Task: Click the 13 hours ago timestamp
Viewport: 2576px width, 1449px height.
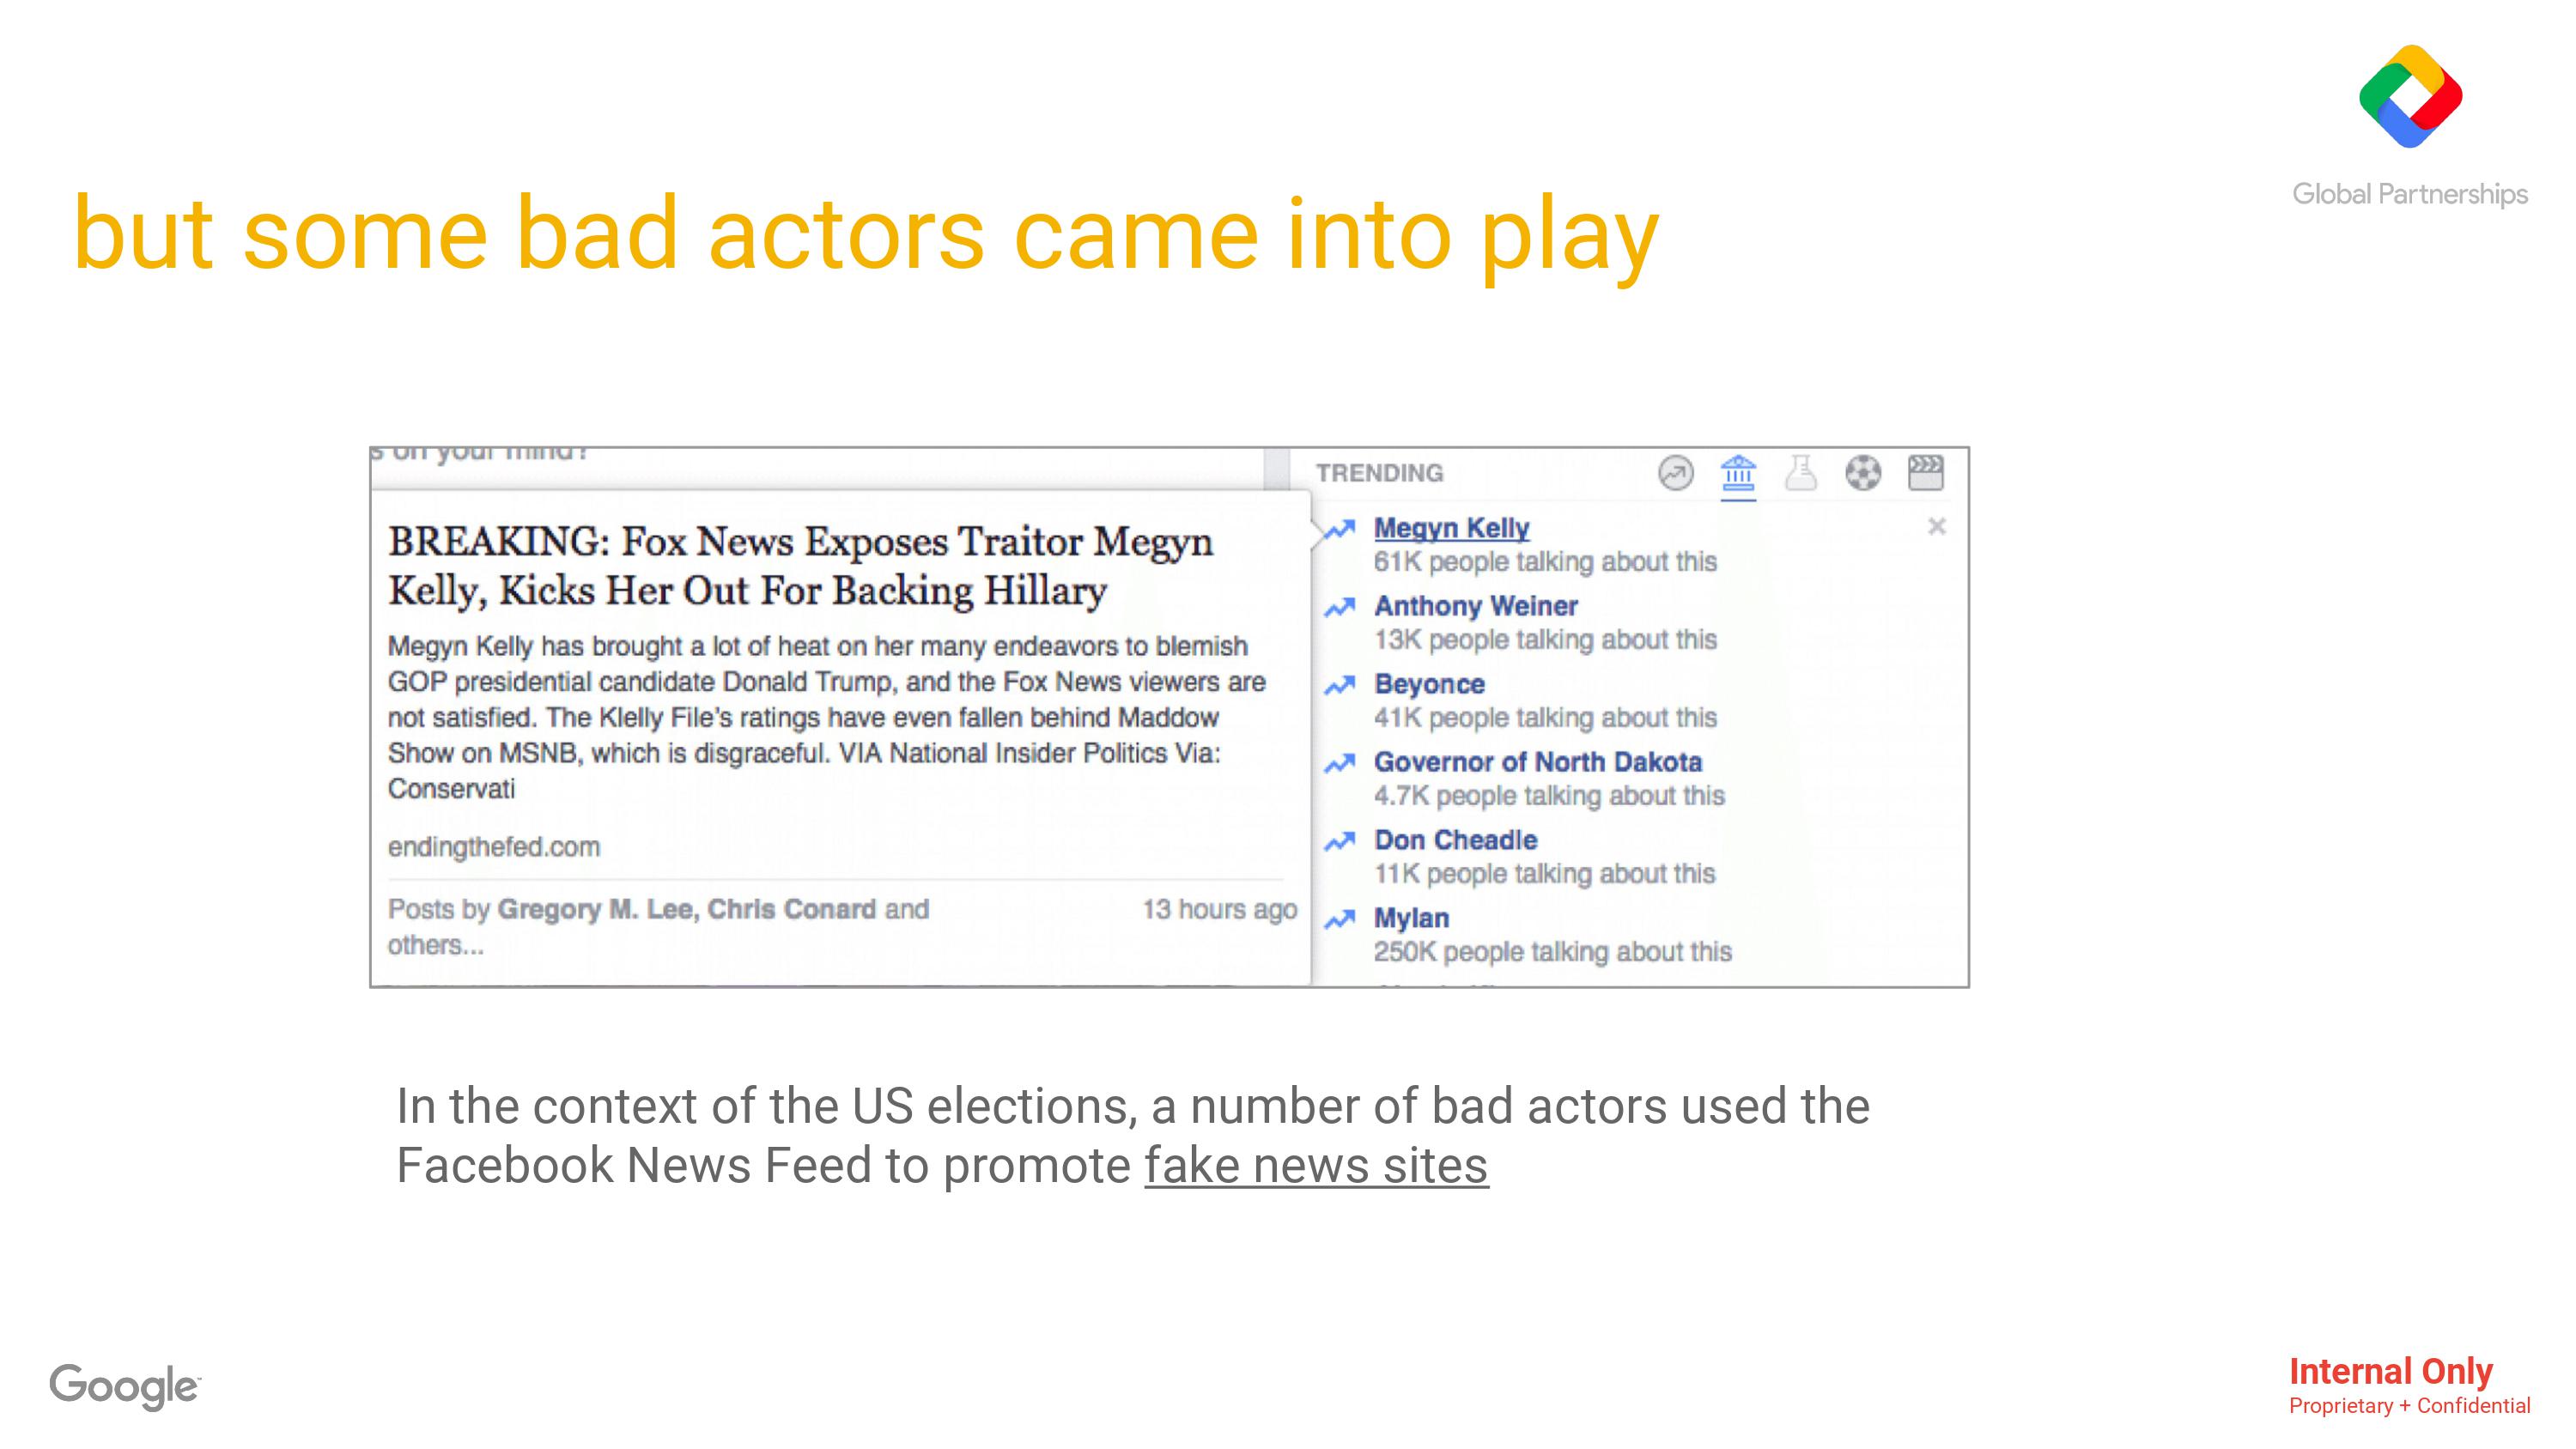Action: pos(1219,909)
